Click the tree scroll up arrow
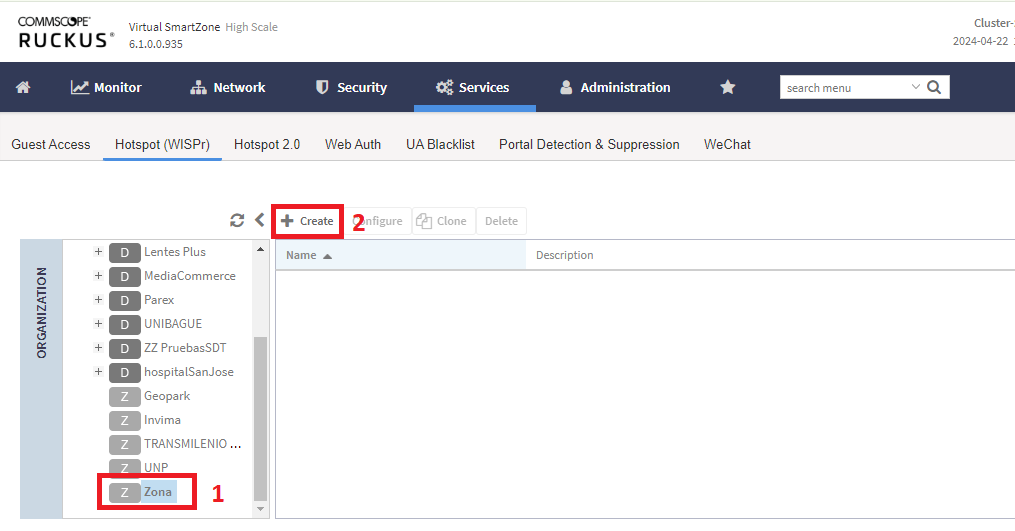 point(260,249)
